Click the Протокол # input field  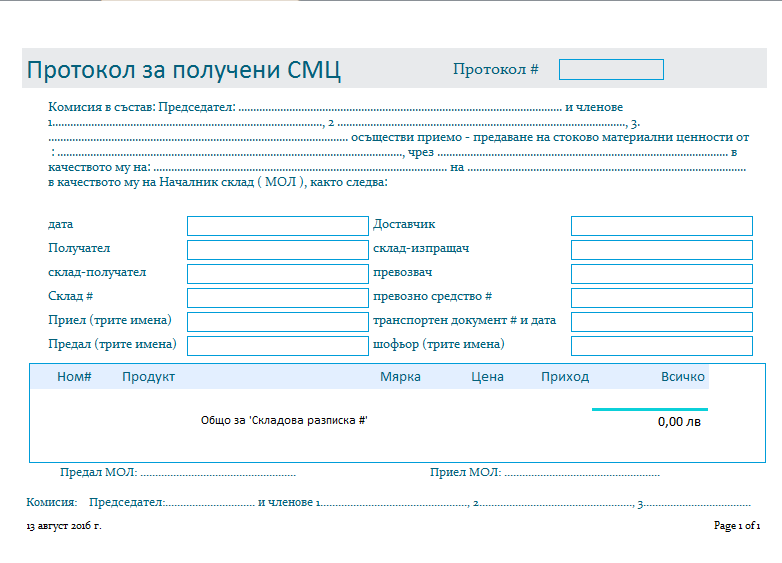[611, 69]
